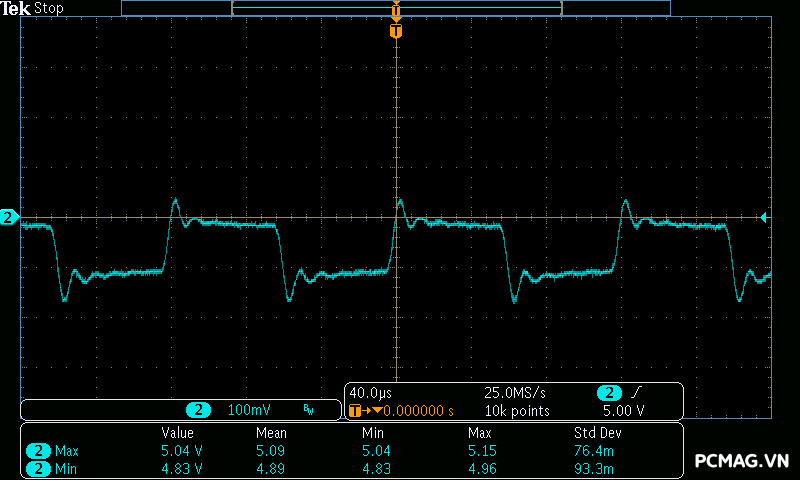The height and width of the screenshot is (480, 800).
Task: Select the trigger source 2 badge
Action: (x=609, y=393)
